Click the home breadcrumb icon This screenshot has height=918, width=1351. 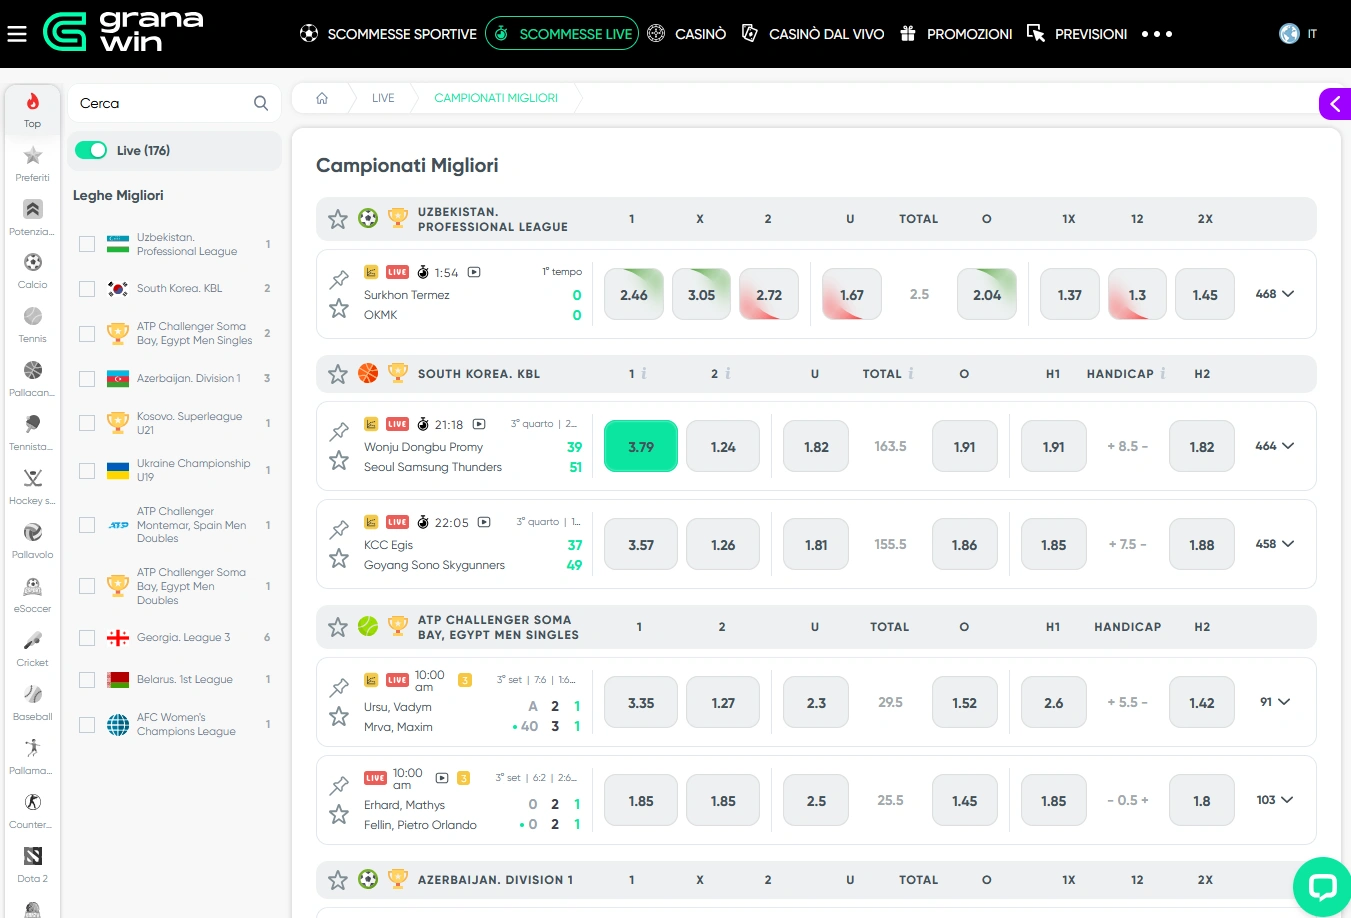coord(322,98)
